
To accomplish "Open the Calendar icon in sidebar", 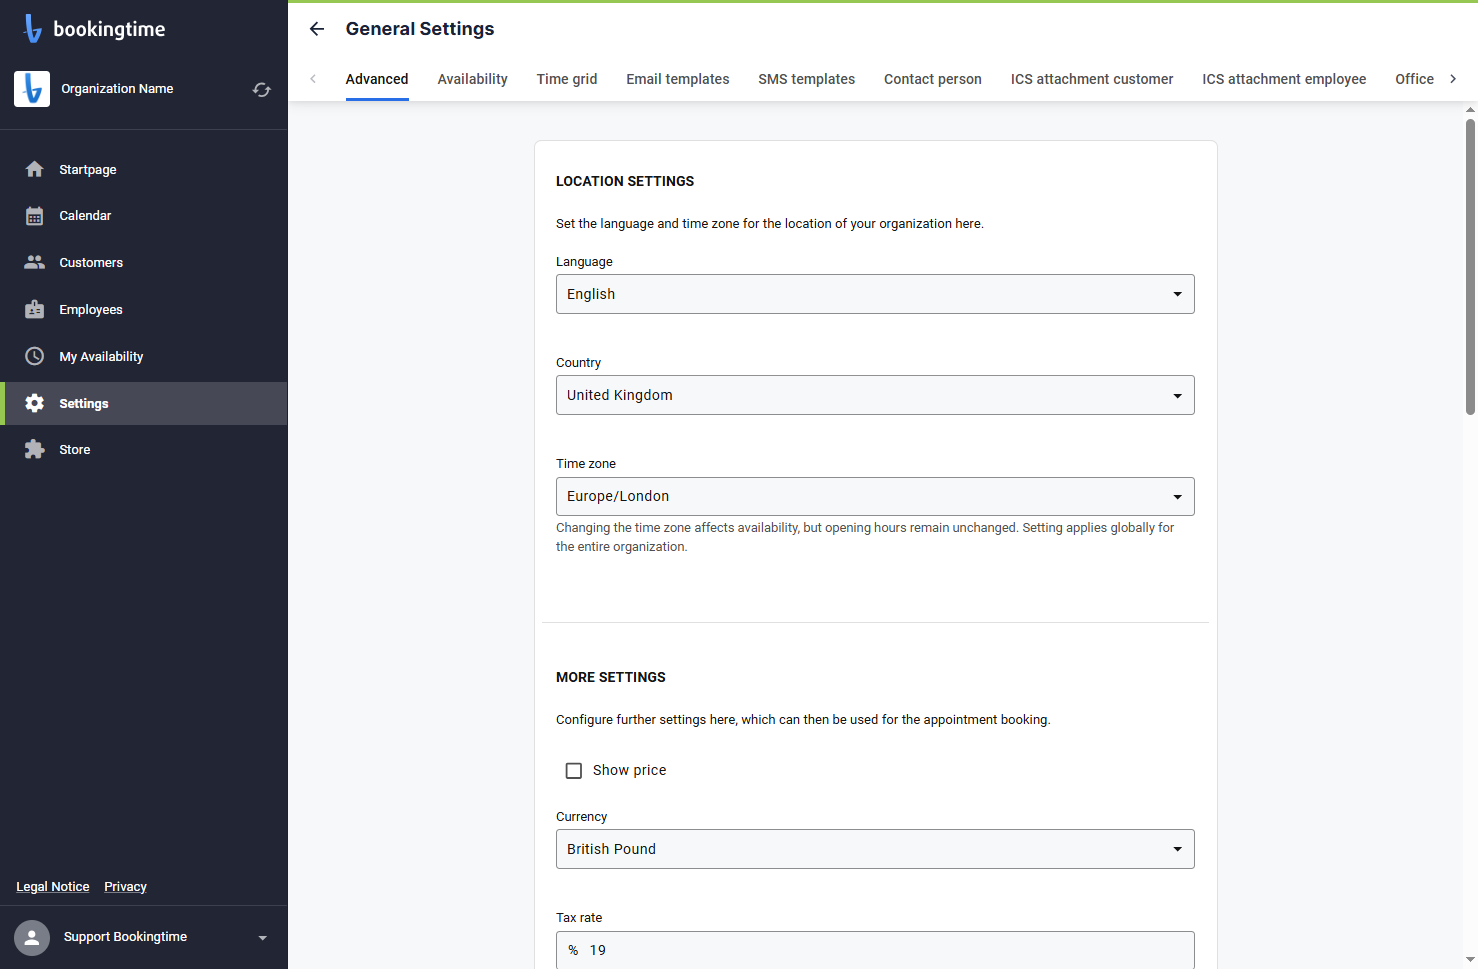I will (35, 216).
